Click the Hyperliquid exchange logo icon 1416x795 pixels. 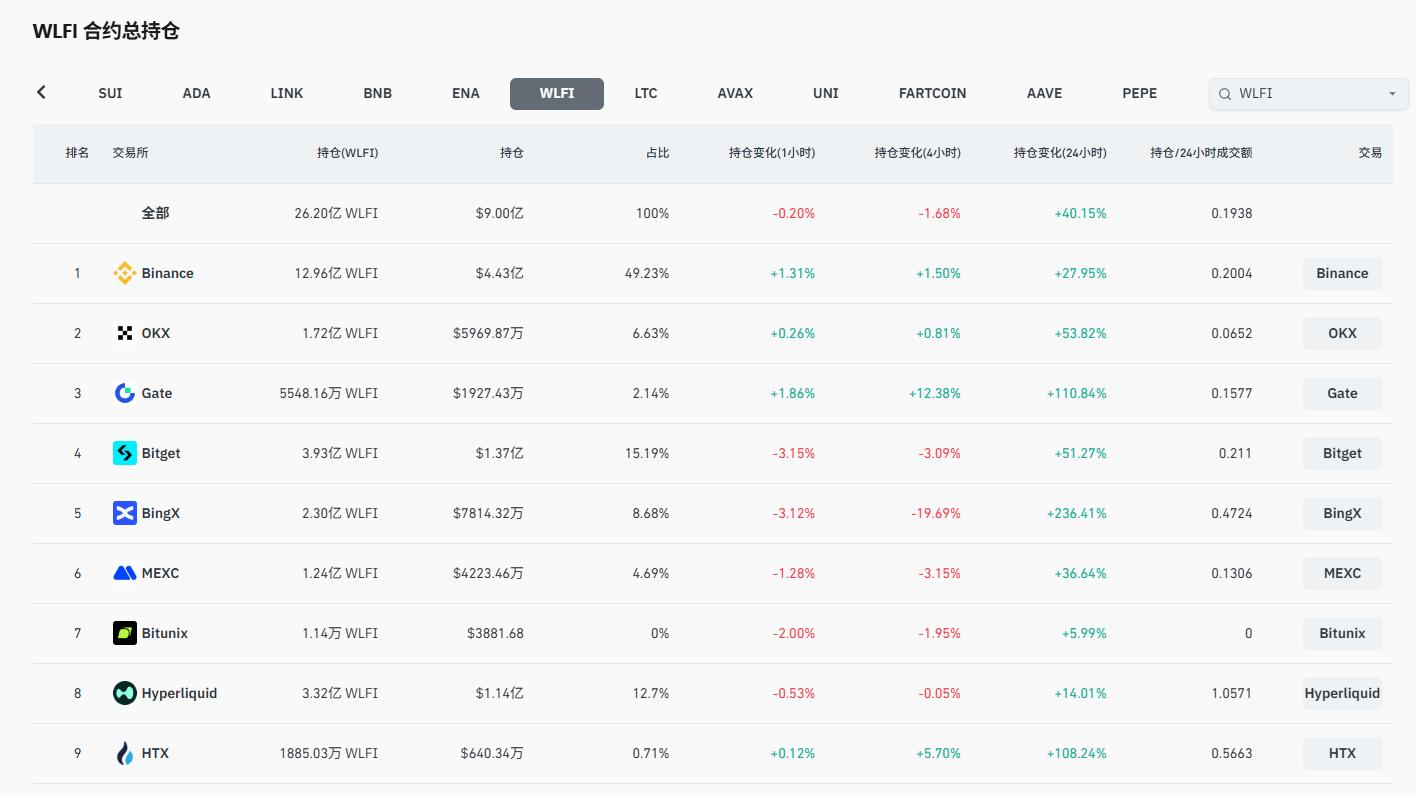[x=124, y=693]
